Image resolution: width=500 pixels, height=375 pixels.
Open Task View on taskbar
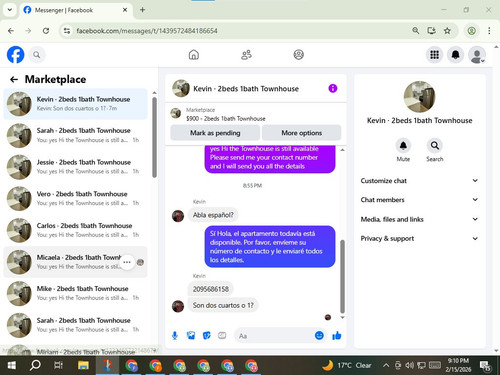tap(59, 366)
